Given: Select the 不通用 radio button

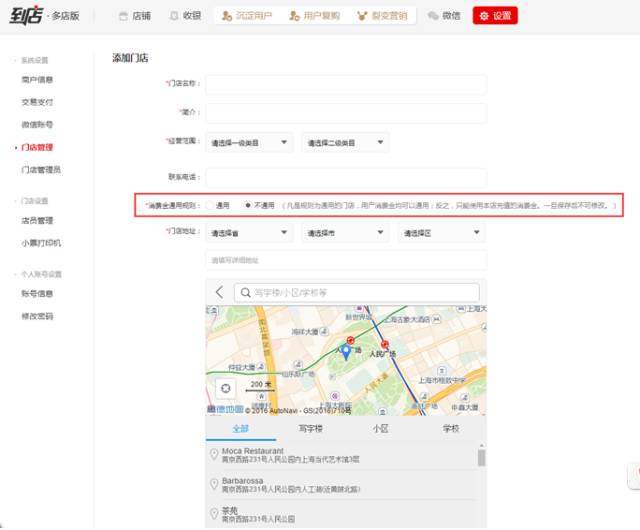Looking at the screenshot, I should coord(247,205).
